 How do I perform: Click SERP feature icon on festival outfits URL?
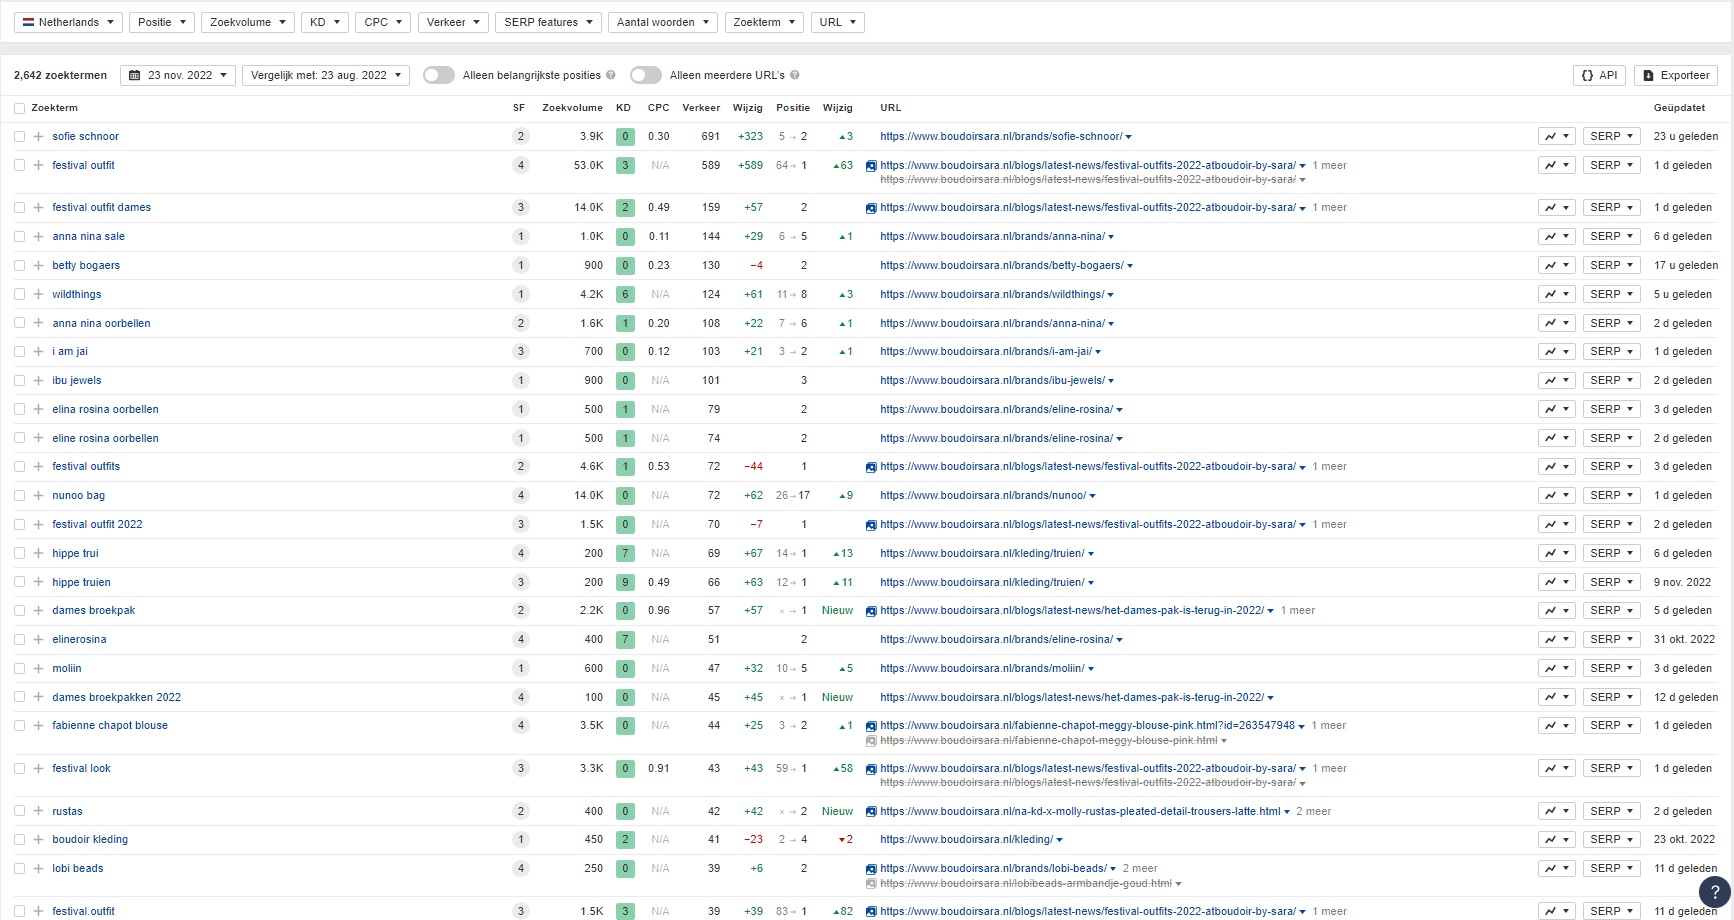point(871,467)
